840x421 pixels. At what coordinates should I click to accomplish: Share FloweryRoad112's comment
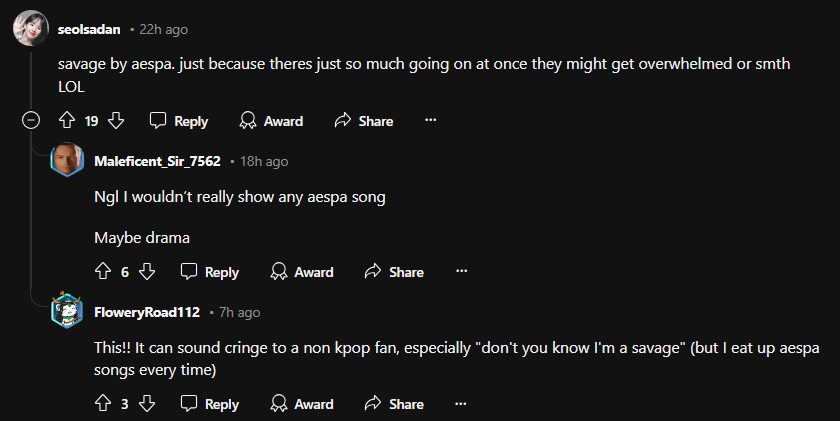(394, 404)
